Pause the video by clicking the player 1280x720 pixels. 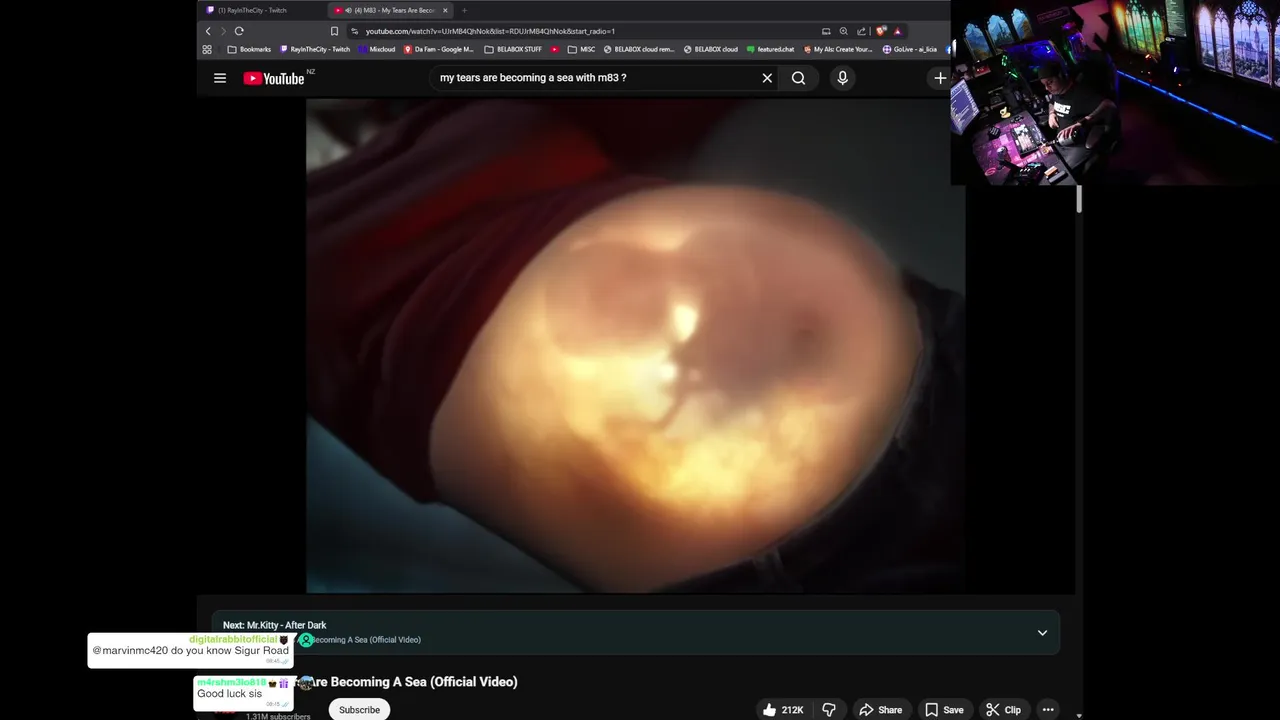click(635, 345)
